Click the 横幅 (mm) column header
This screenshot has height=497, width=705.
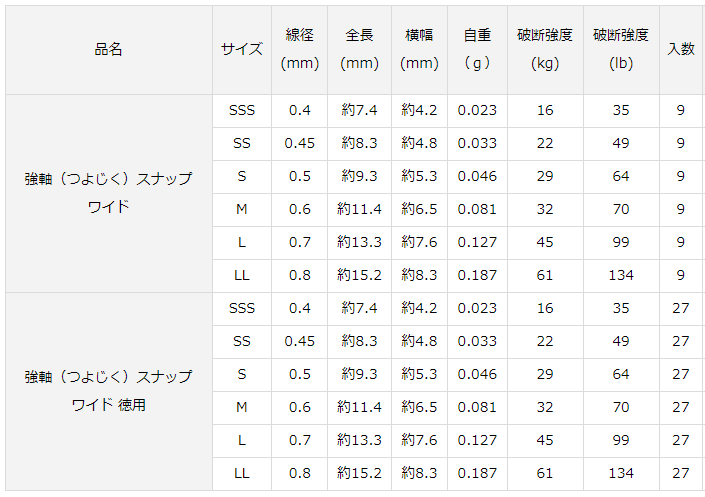tap(419, 49)
